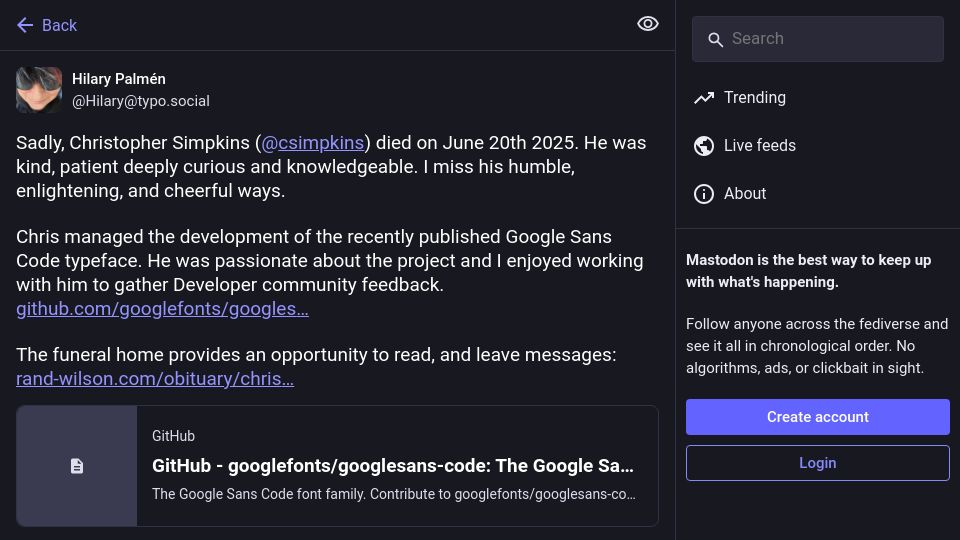Focus the Search input field
Screen dimensions: 960x540
[x=817, y=39]
